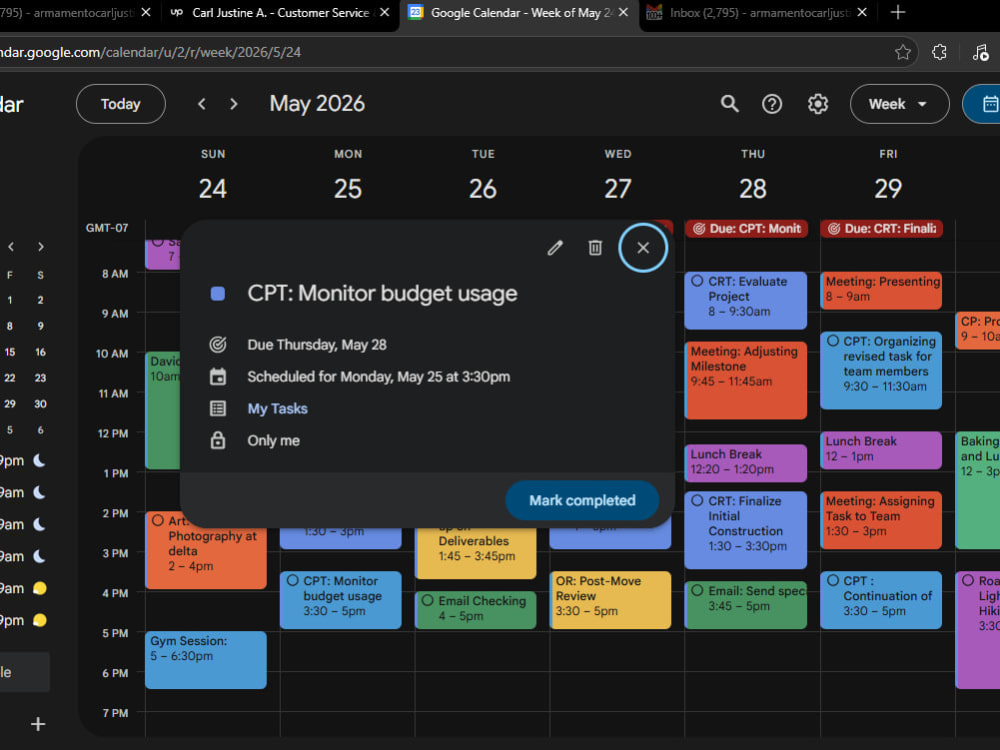Delete the task using the trash icon
Image resolution: width=1000 pixels, height=750 pixels.
594,247
